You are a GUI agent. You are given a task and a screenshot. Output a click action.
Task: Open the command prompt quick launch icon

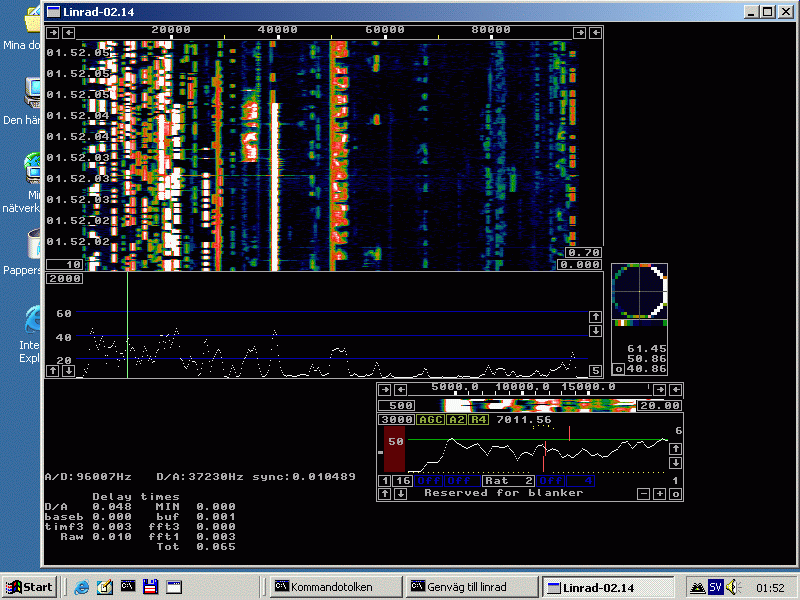[x=128, y=587]
